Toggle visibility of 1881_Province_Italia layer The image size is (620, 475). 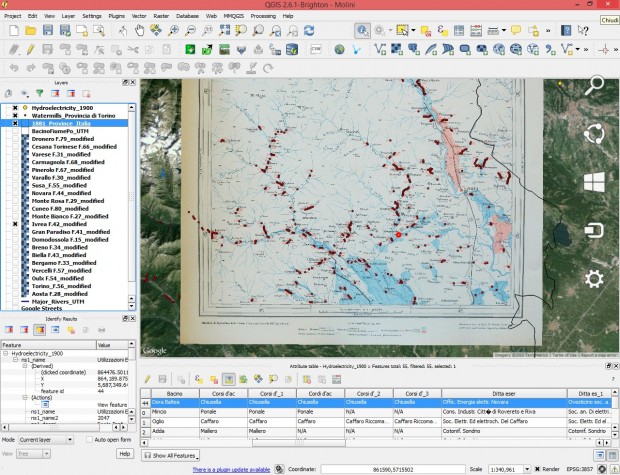[15, 123]
